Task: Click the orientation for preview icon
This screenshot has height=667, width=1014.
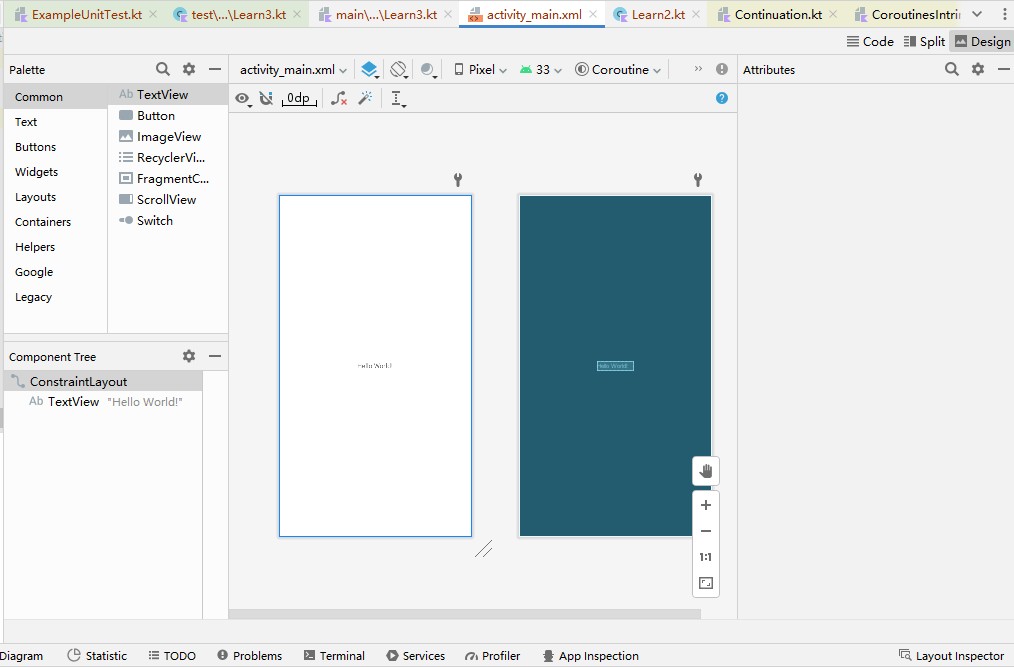Action: [399, 69]
